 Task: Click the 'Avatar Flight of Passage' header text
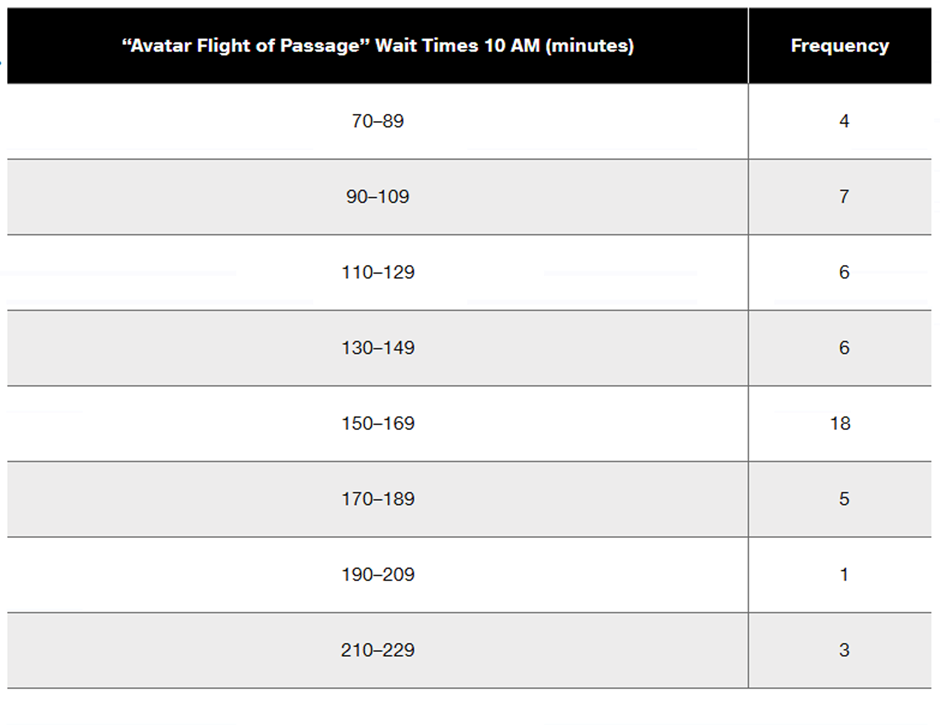(245, 46)
